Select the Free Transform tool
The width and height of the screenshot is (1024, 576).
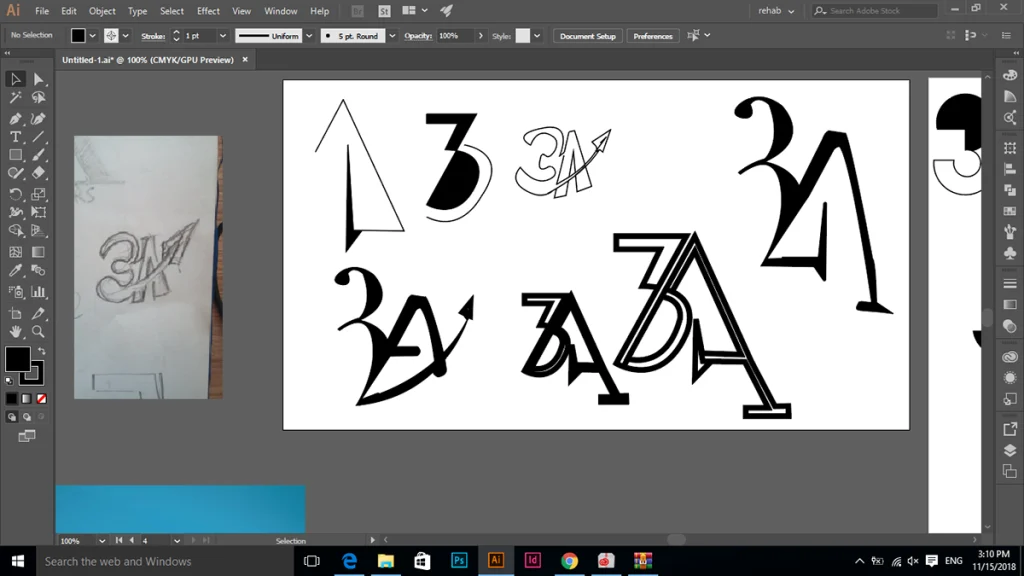39,212
